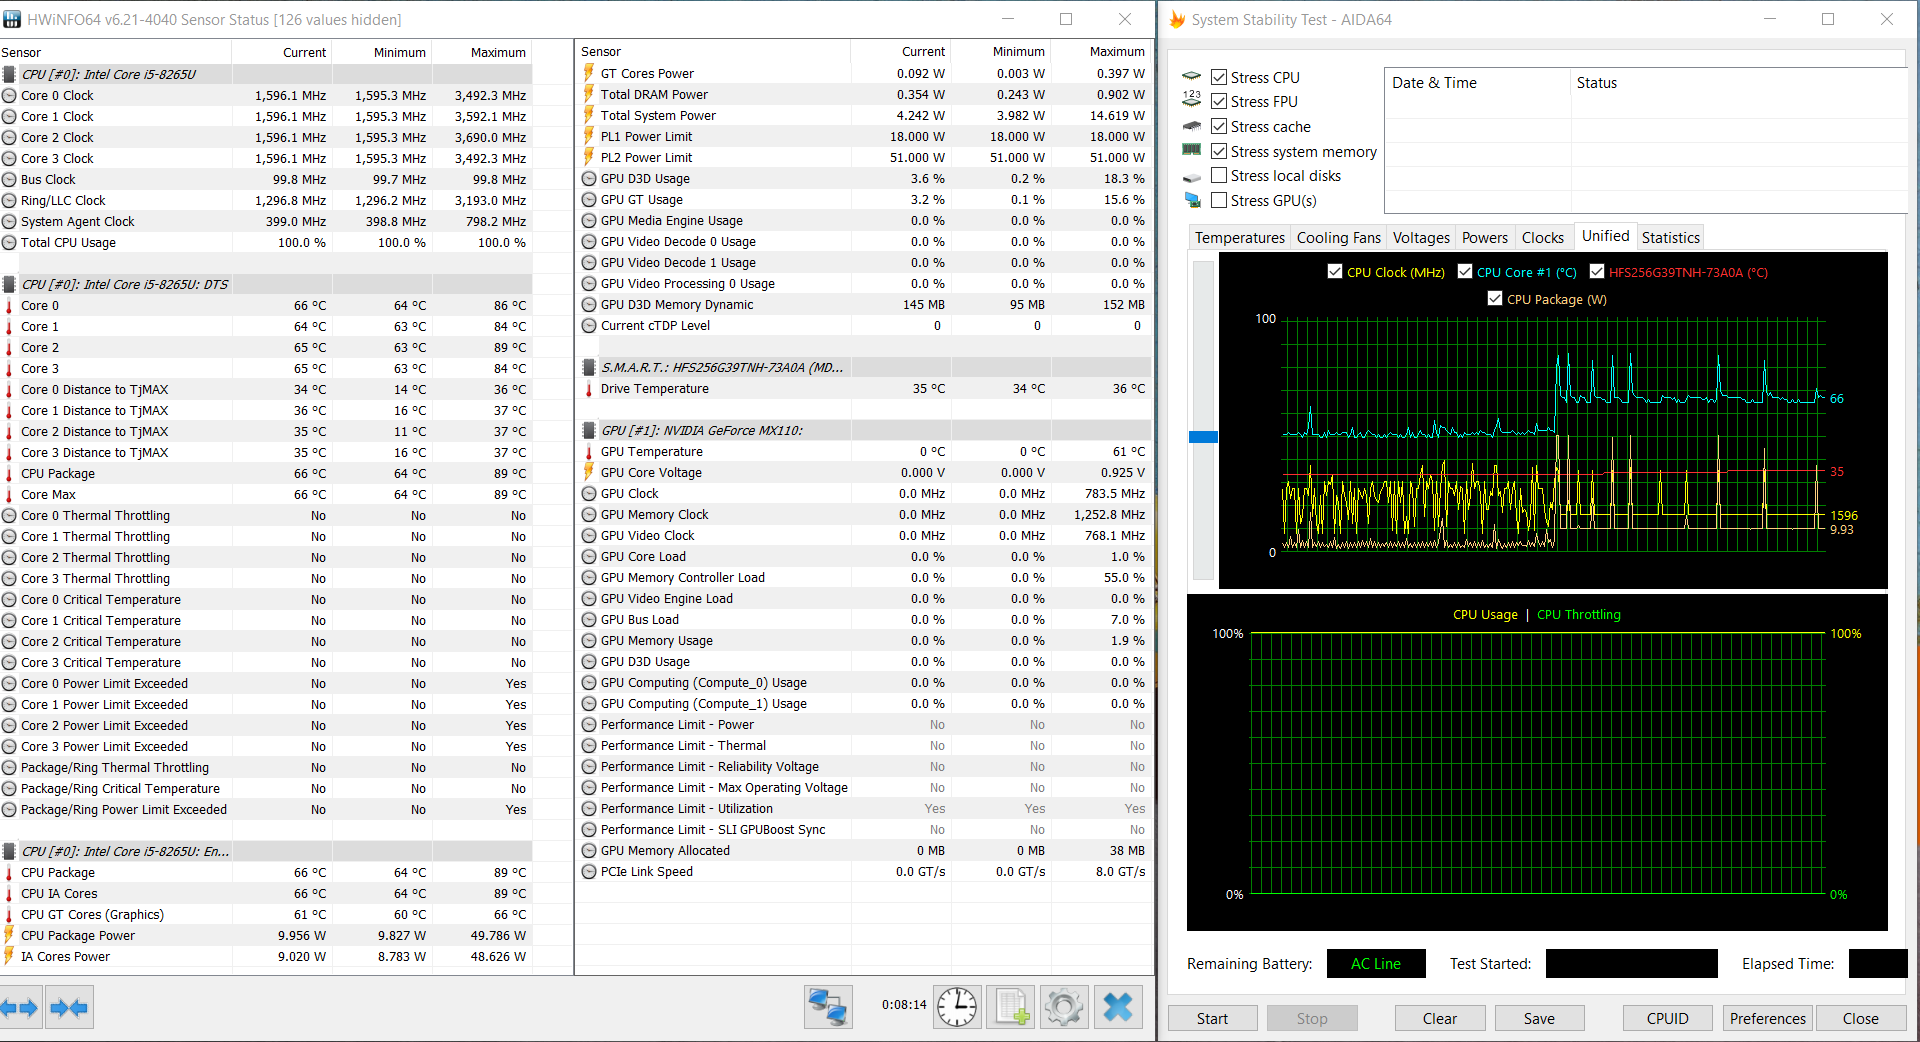Image resolution: width=1920 pixels, height=1042 pixels.
Task: Click the thermometer icon of Drive Temperature row
Action: [589, 389]
